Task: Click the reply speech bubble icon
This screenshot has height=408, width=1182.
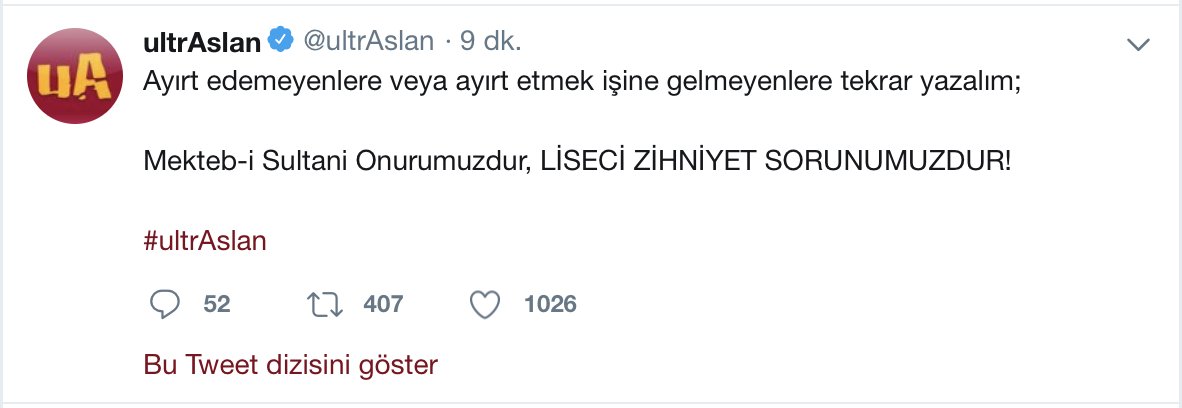Action: tap(164, 304)
